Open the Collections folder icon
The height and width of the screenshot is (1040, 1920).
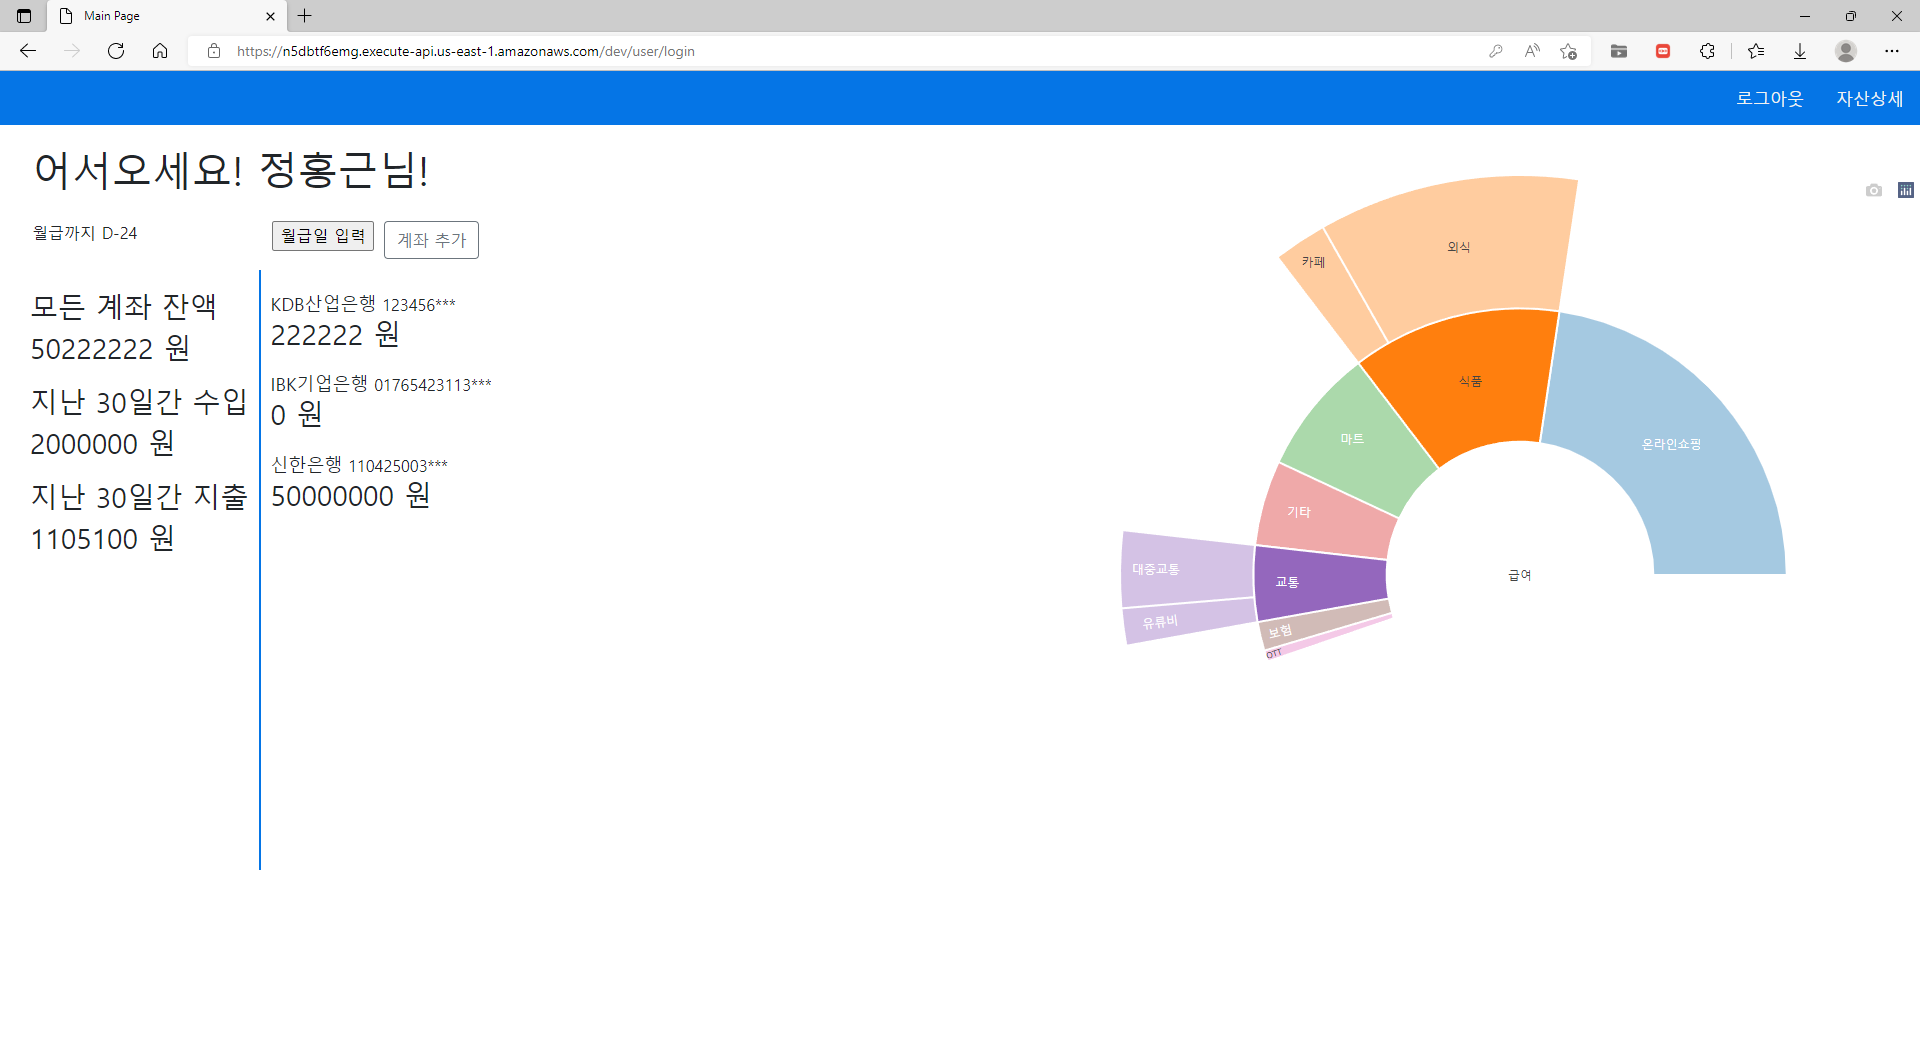pos(1620,51)
